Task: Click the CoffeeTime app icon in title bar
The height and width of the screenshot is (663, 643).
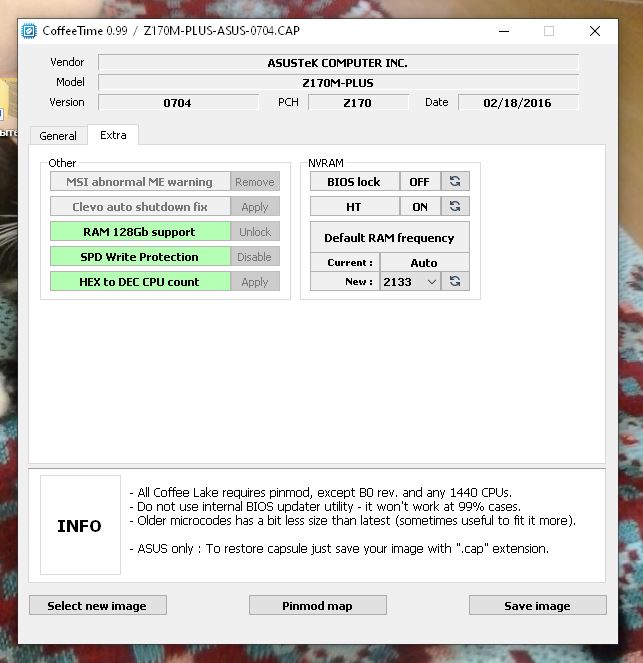Action: point(29,31)
